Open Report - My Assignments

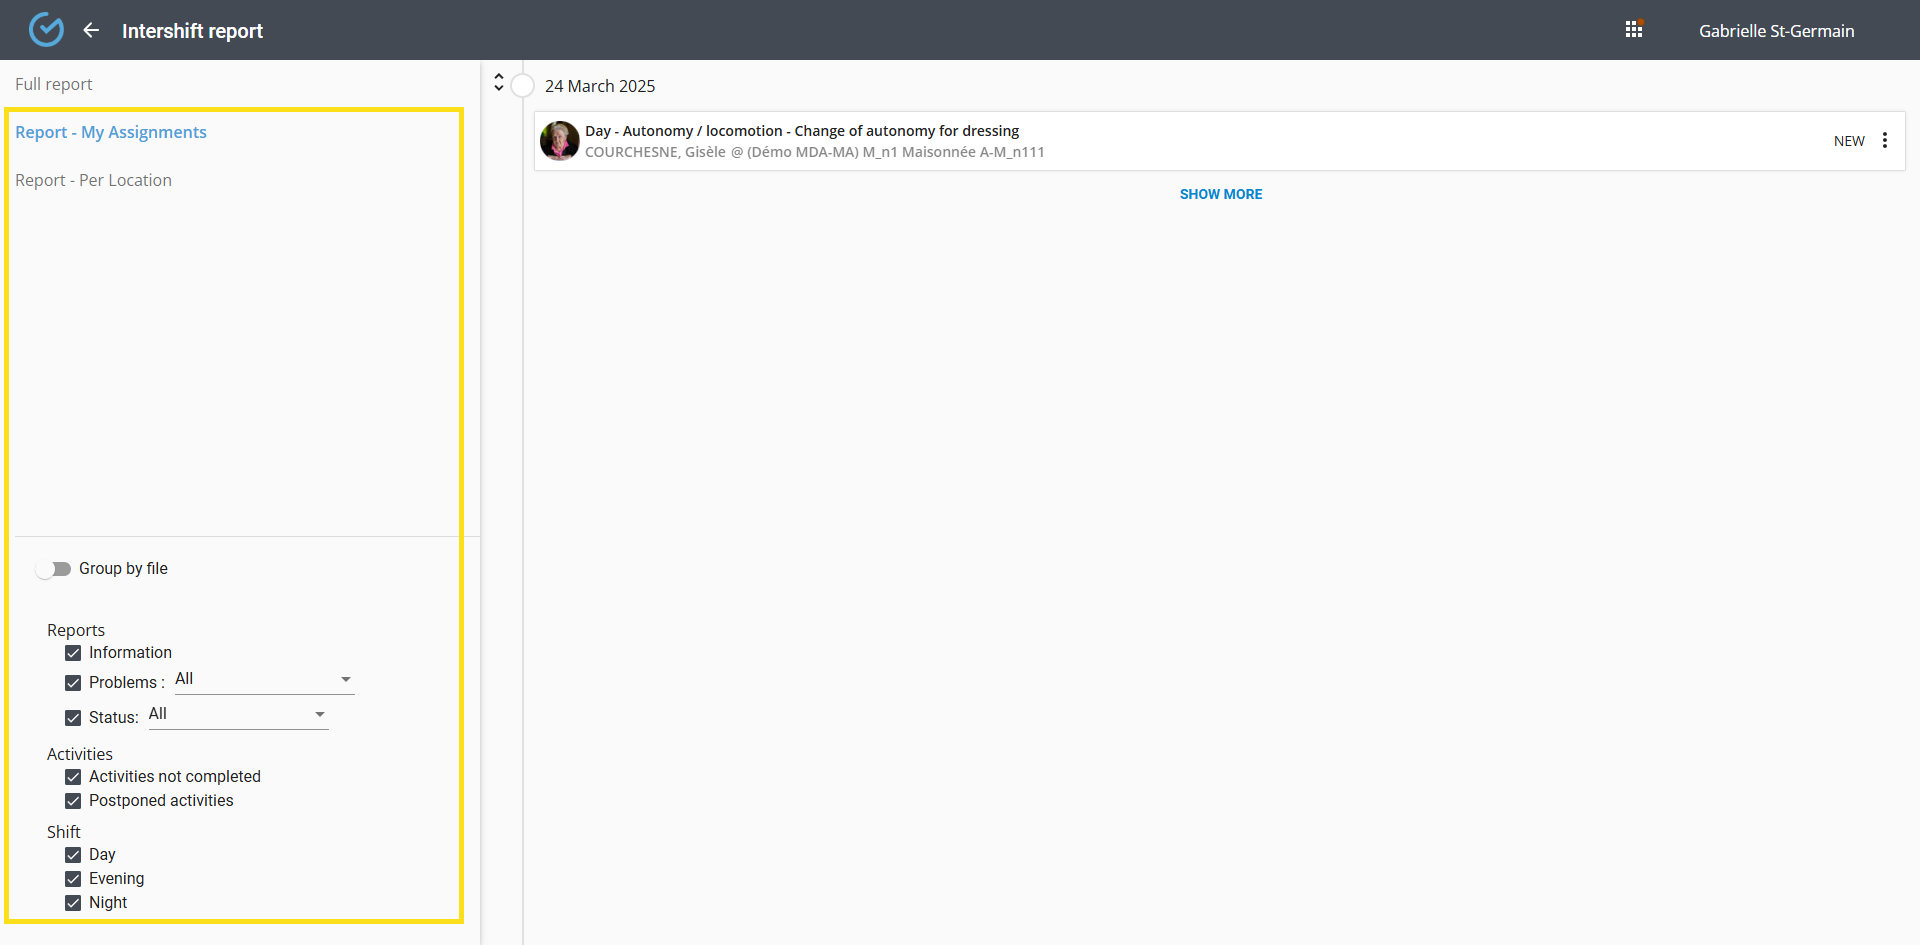(111, 132)
